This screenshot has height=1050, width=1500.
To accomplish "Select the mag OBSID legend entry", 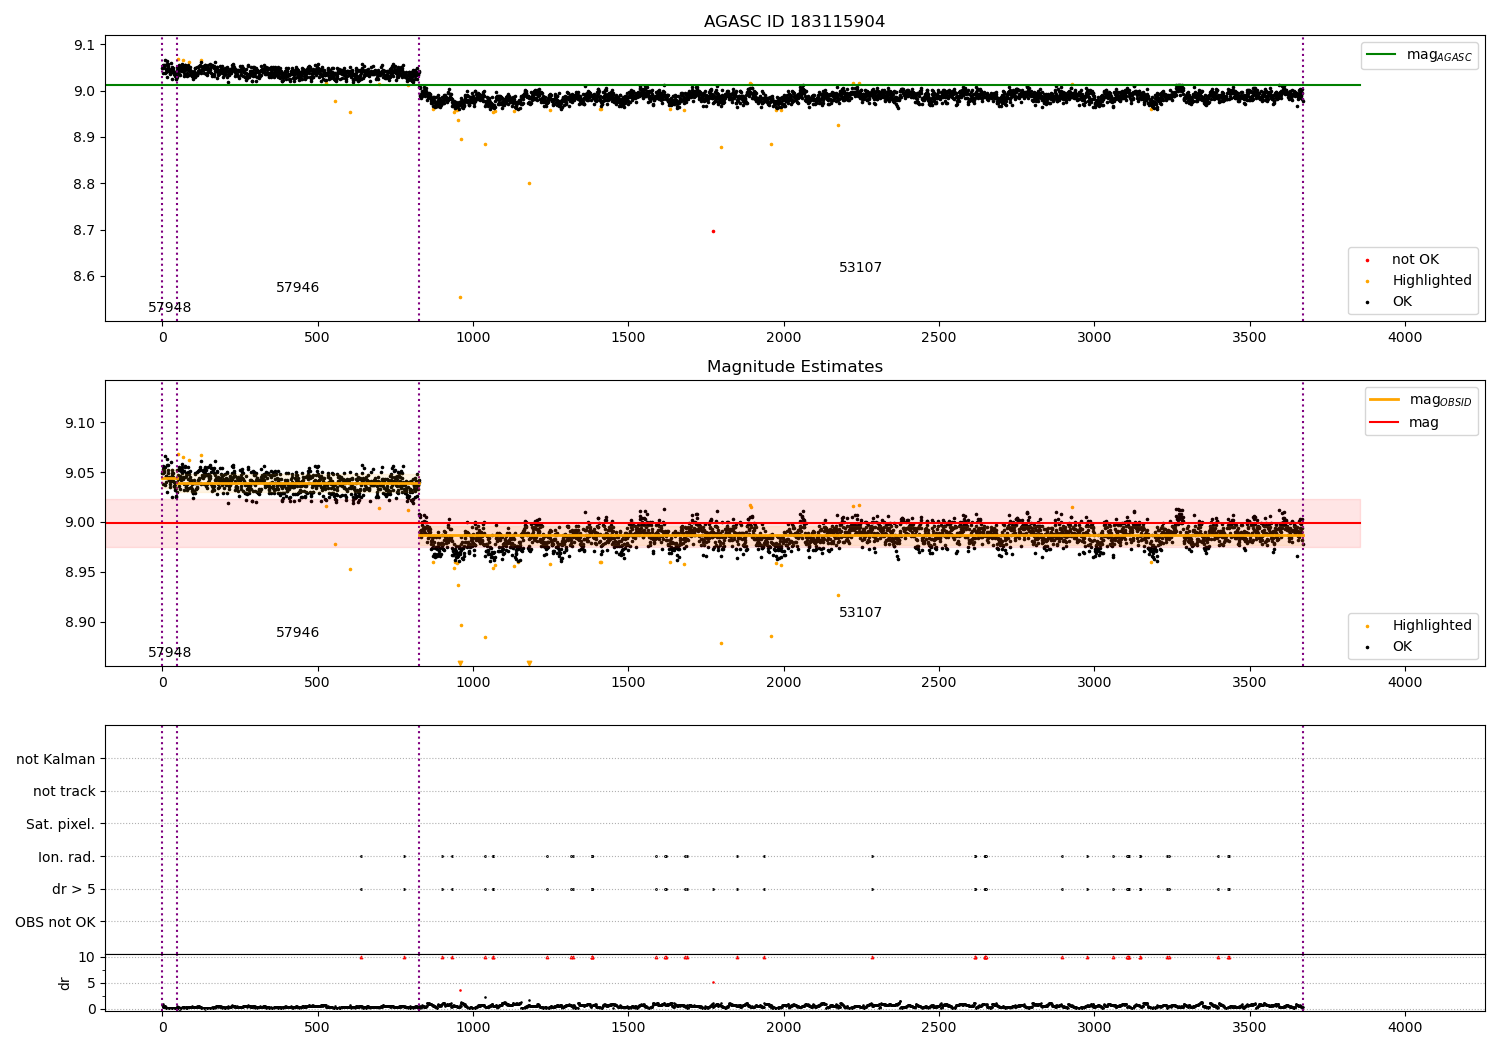I will [1421, 400].
